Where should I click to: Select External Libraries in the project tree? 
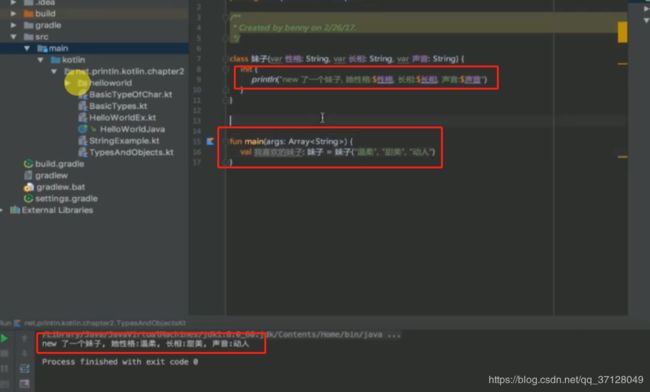pos(57,210)
